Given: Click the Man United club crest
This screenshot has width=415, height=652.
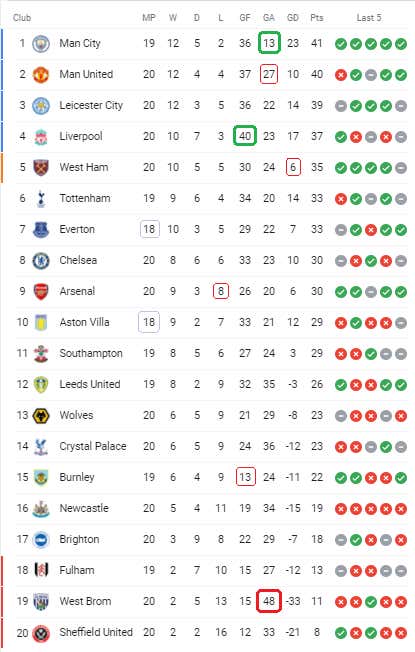Looking at the screenshot, I should tap(41, 74).
